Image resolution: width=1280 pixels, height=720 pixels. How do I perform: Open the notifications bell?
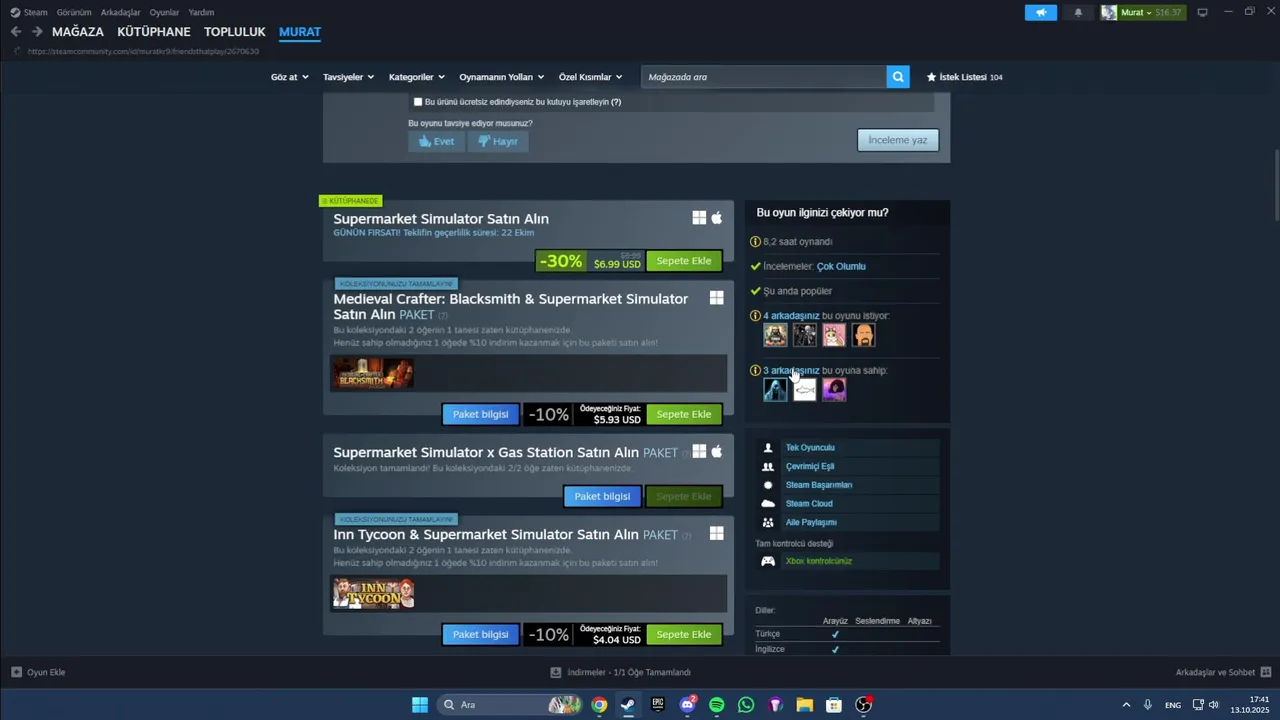pyautogui.click(x=1078, y=12)
